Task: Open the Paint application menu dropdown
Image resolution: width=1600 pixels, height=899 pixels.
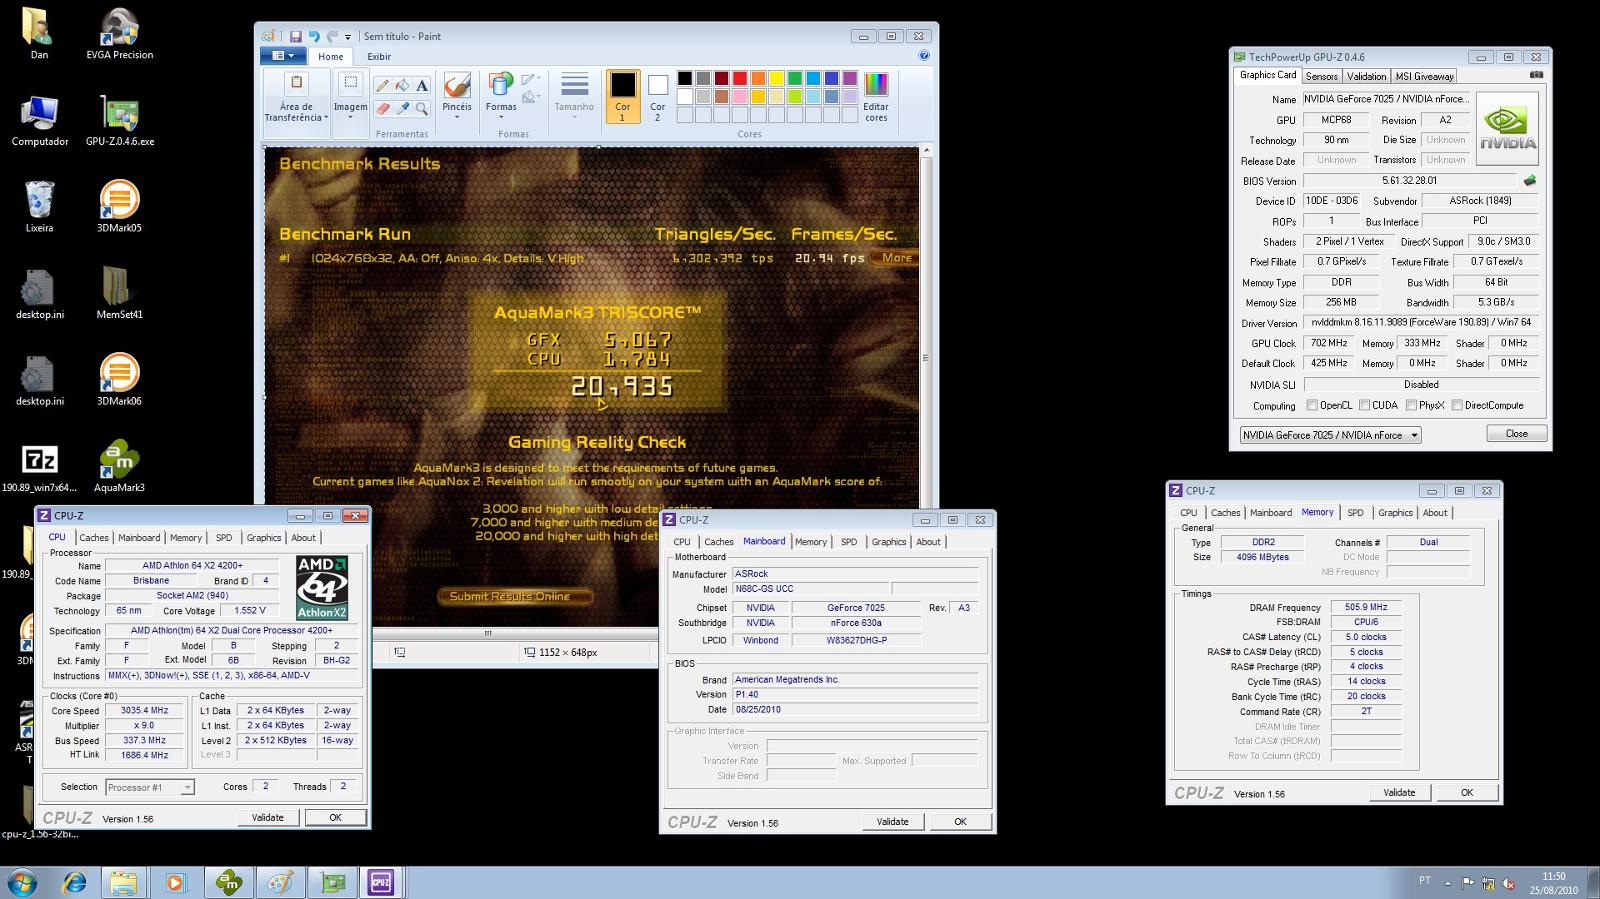Action: click(284, 56)
